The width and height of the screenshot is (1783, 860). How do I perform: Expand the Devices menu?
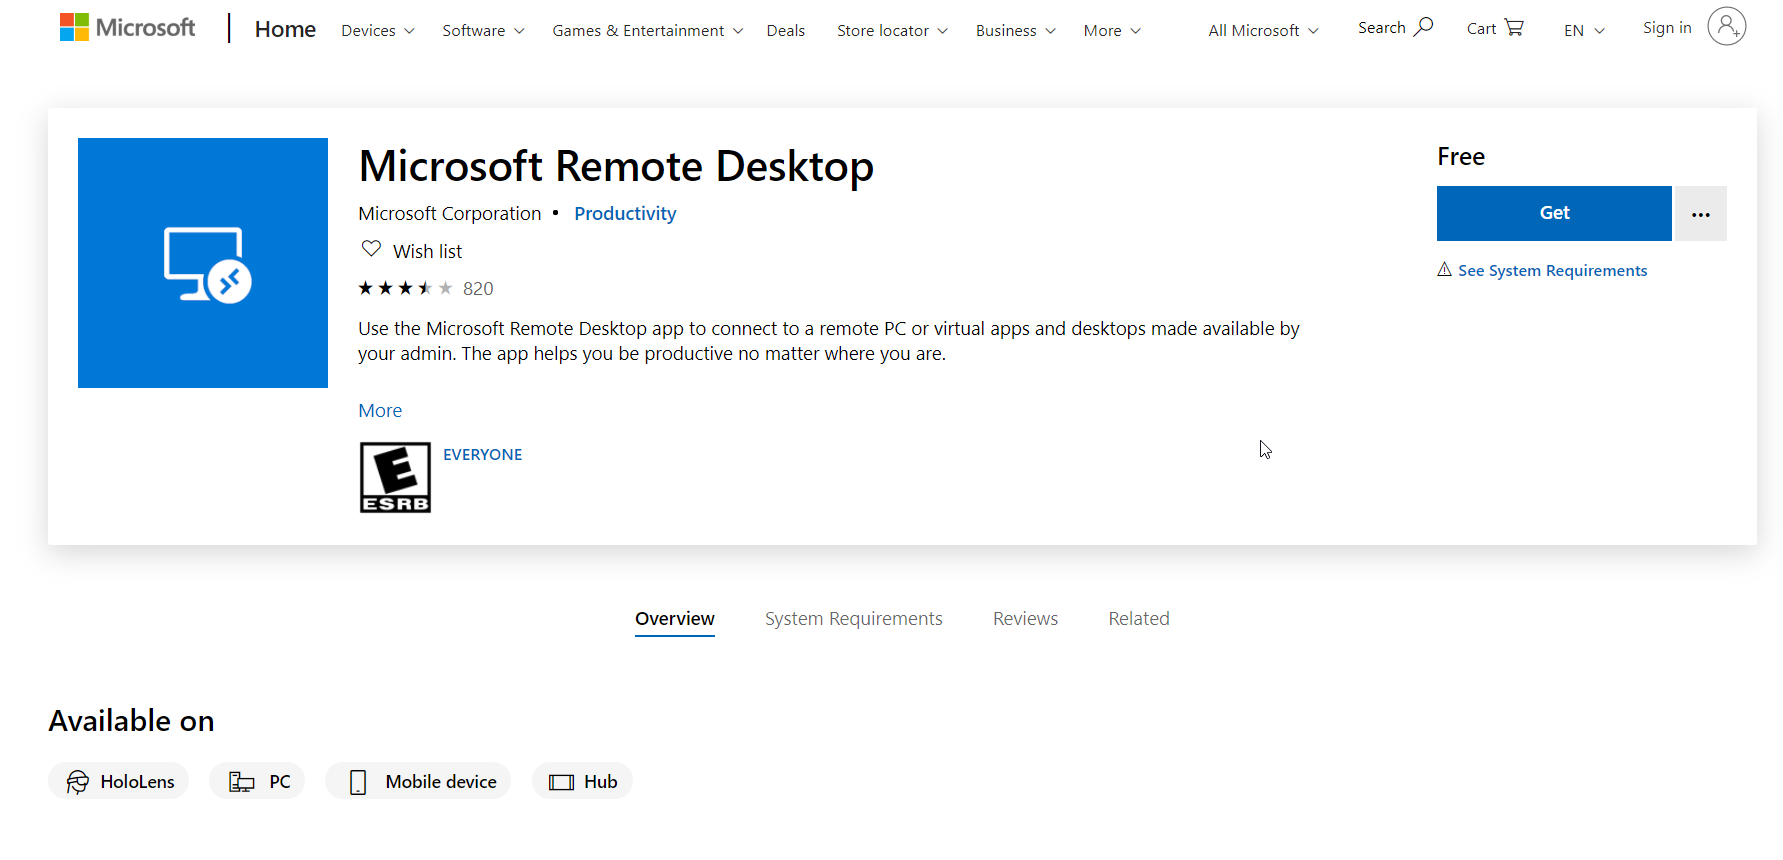tap(378, 31)
